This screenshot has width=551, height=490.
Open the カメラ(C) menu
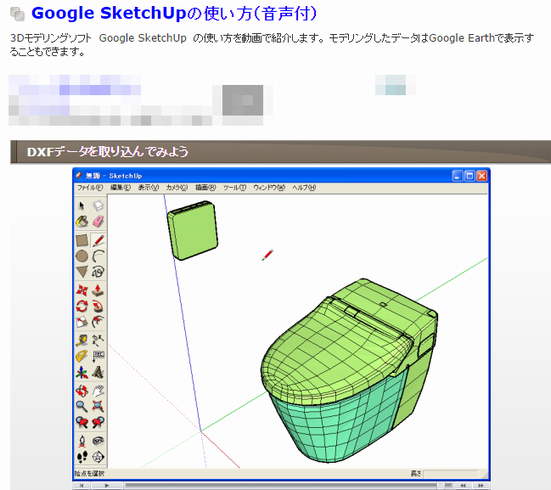tap(177, 188)
